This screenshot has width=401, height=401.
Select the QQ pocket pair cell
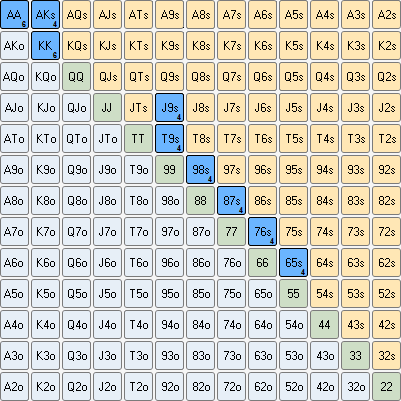coord(76,76)
